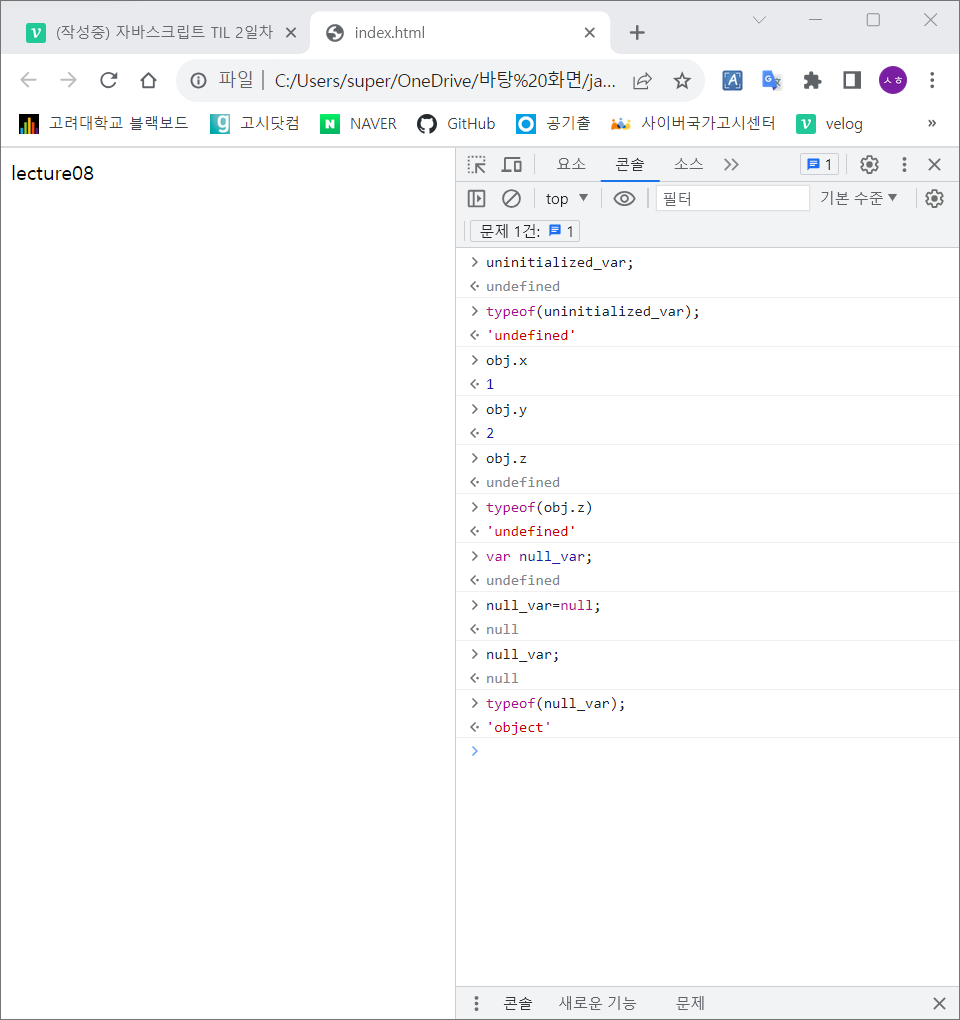Reload the index.html page
Screen dimensions: 960x1020
(109, 80)
